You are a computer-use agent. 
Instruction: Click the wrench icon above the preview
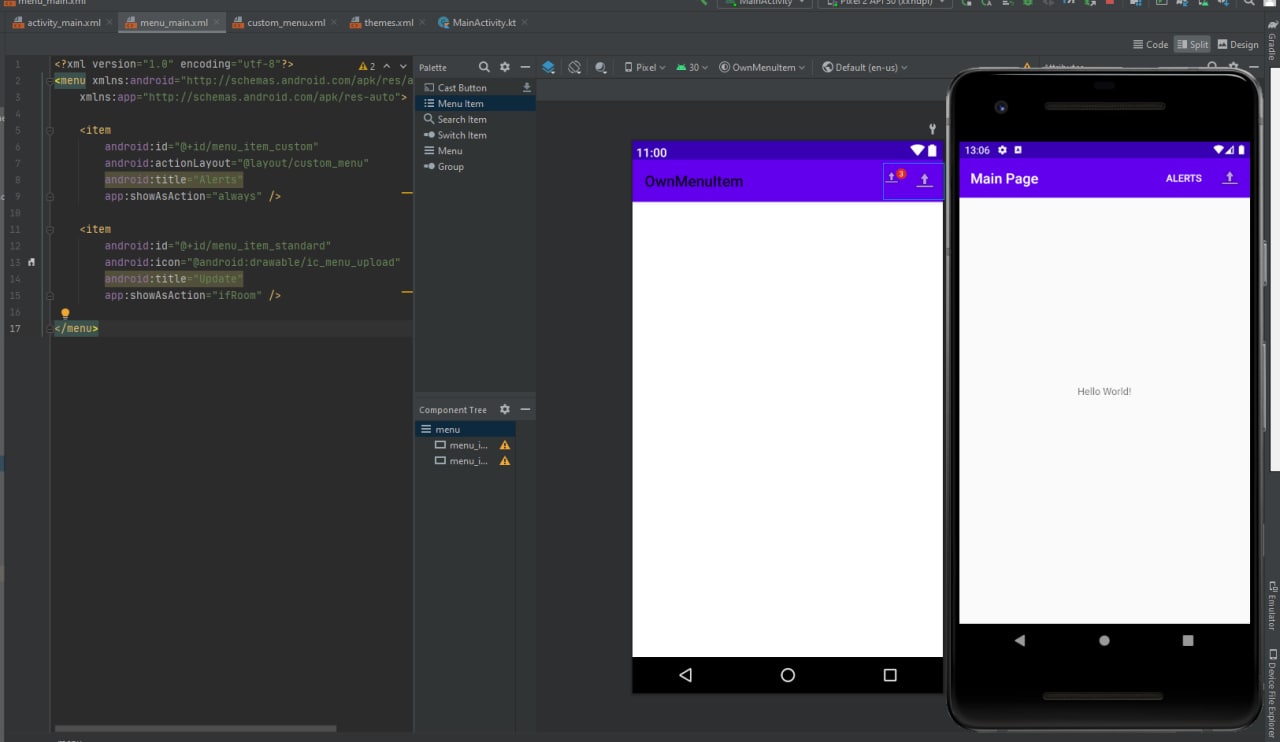coord(932,128)
